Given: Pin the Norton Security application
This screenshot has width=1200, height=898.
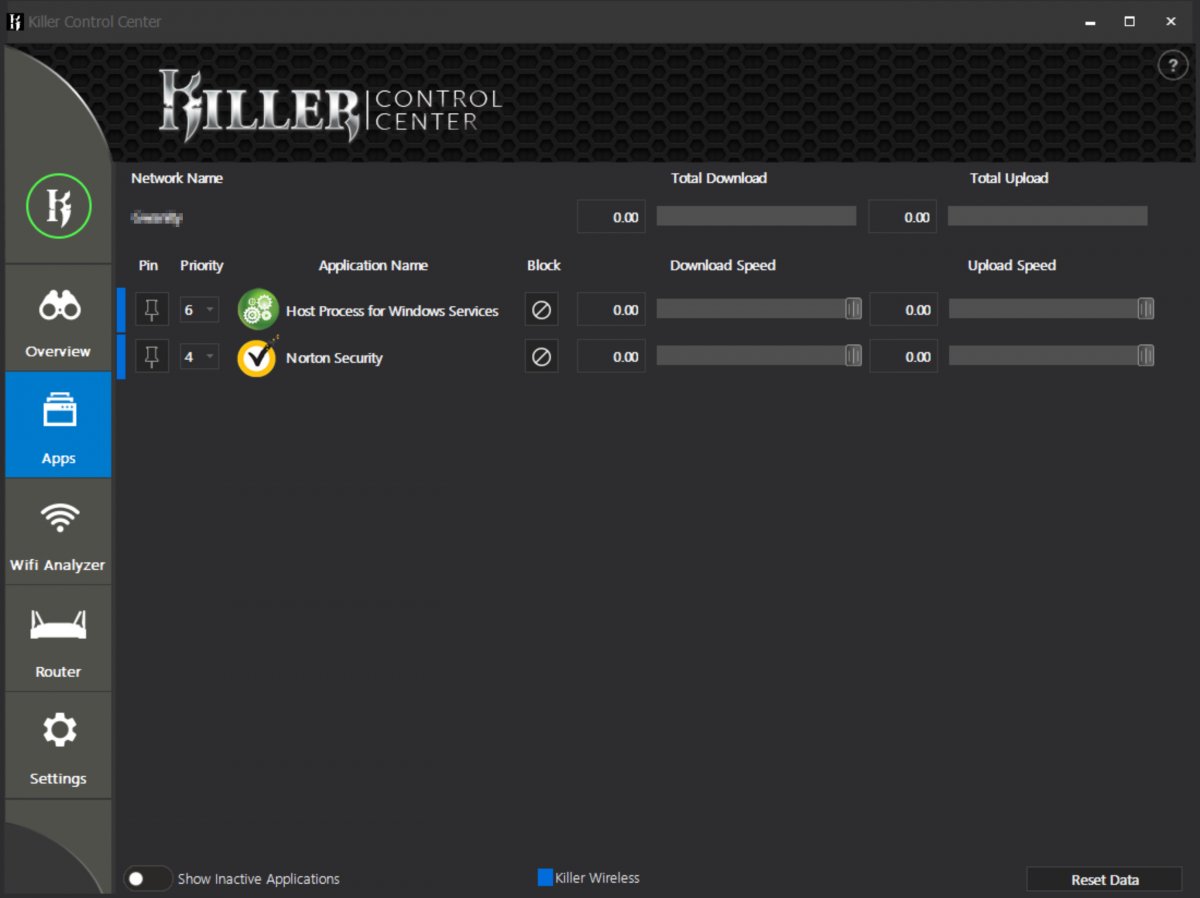Looking at the screenshot, I should pyautogui.click(x=152, y=357).
